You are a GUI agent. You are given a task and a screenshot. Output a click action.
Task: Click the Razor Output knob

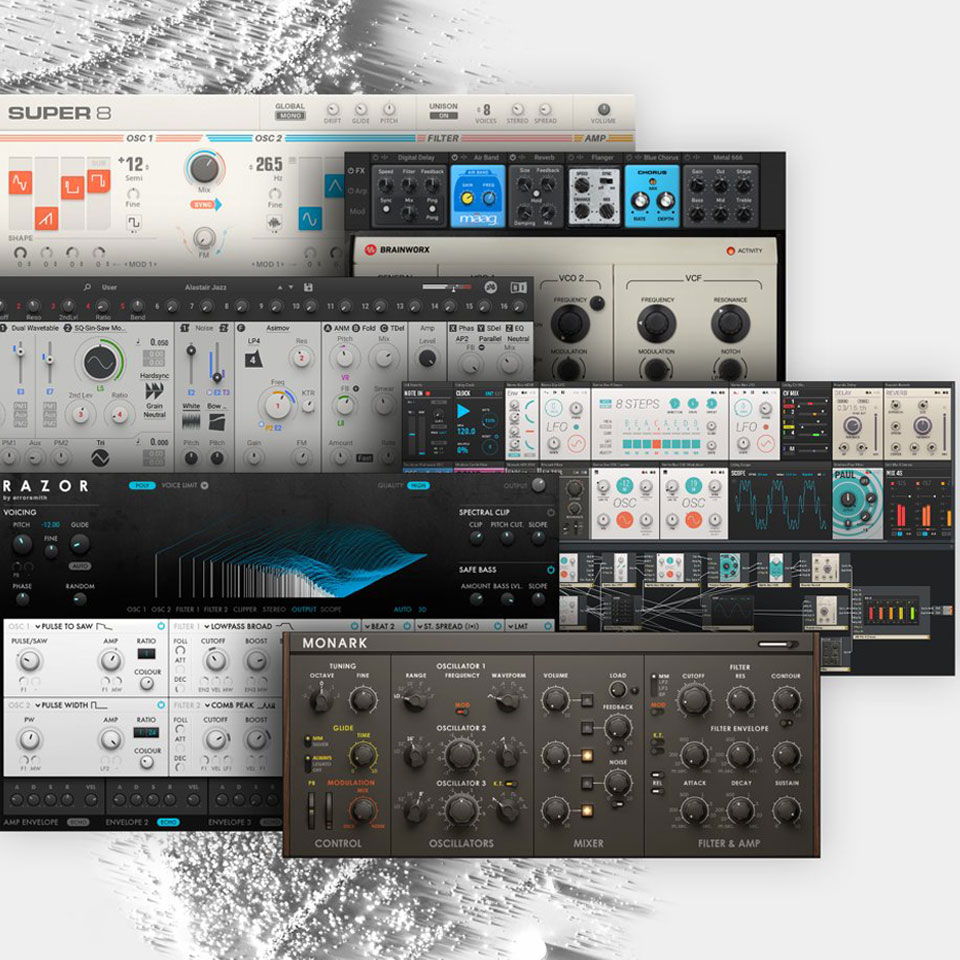tap(539, 485)
